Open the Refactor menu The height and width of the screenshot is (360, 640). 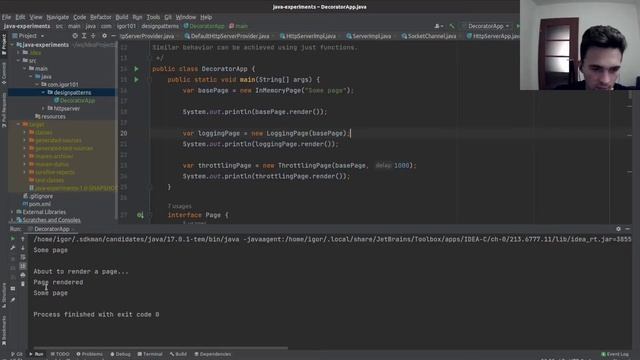point(100,17)
